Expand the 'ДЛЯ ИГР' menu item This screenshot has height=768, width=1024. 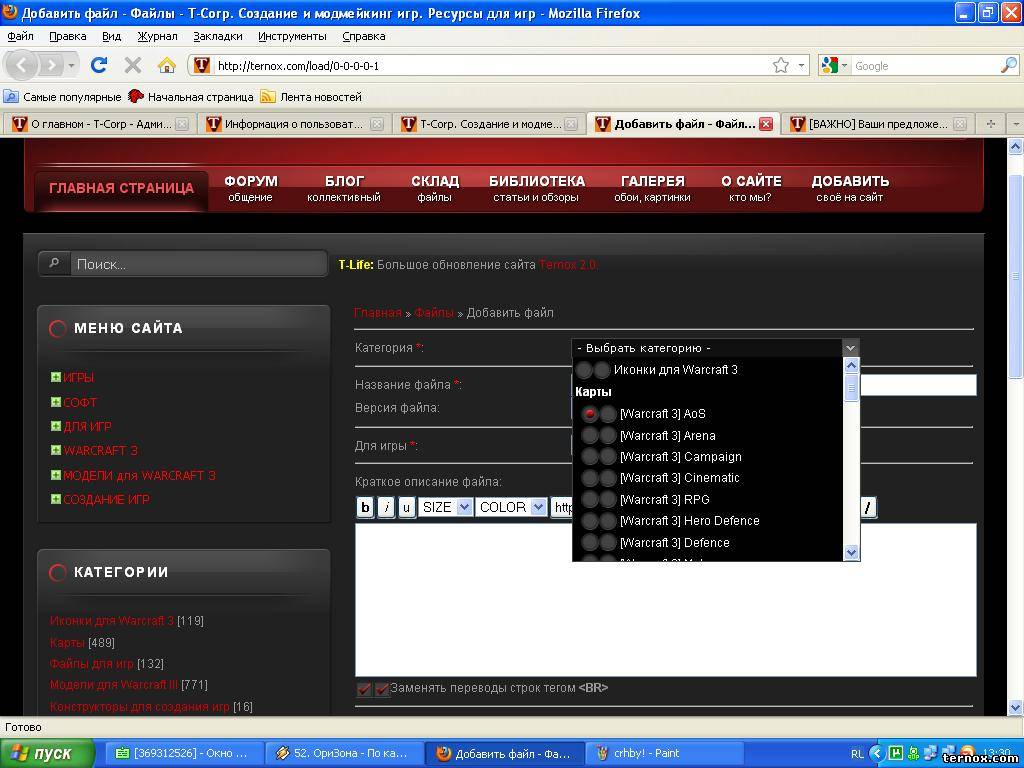[56, 426]
